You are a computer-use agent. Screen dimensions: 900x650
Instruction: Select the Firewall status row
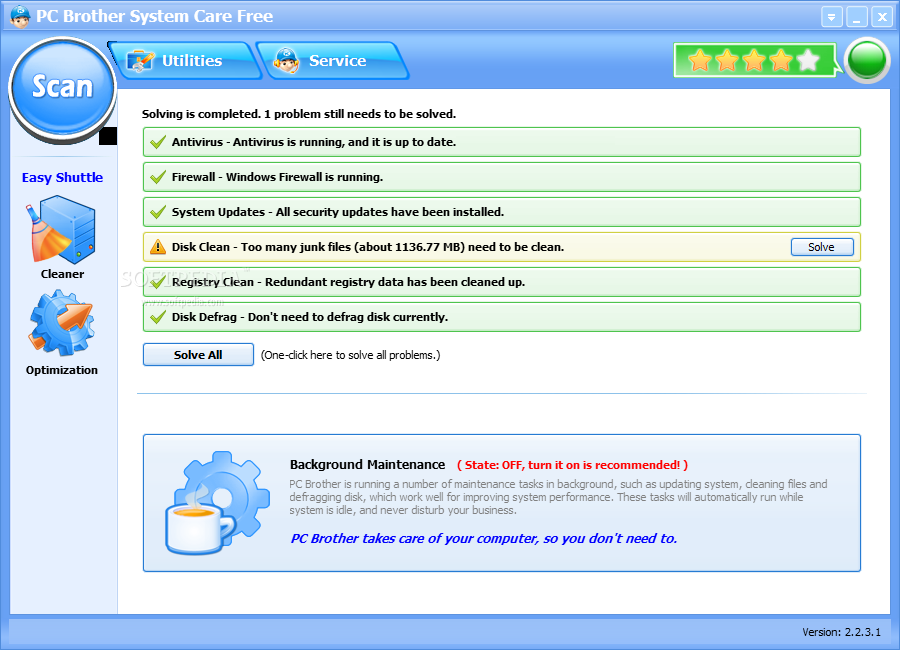point(502,177)
